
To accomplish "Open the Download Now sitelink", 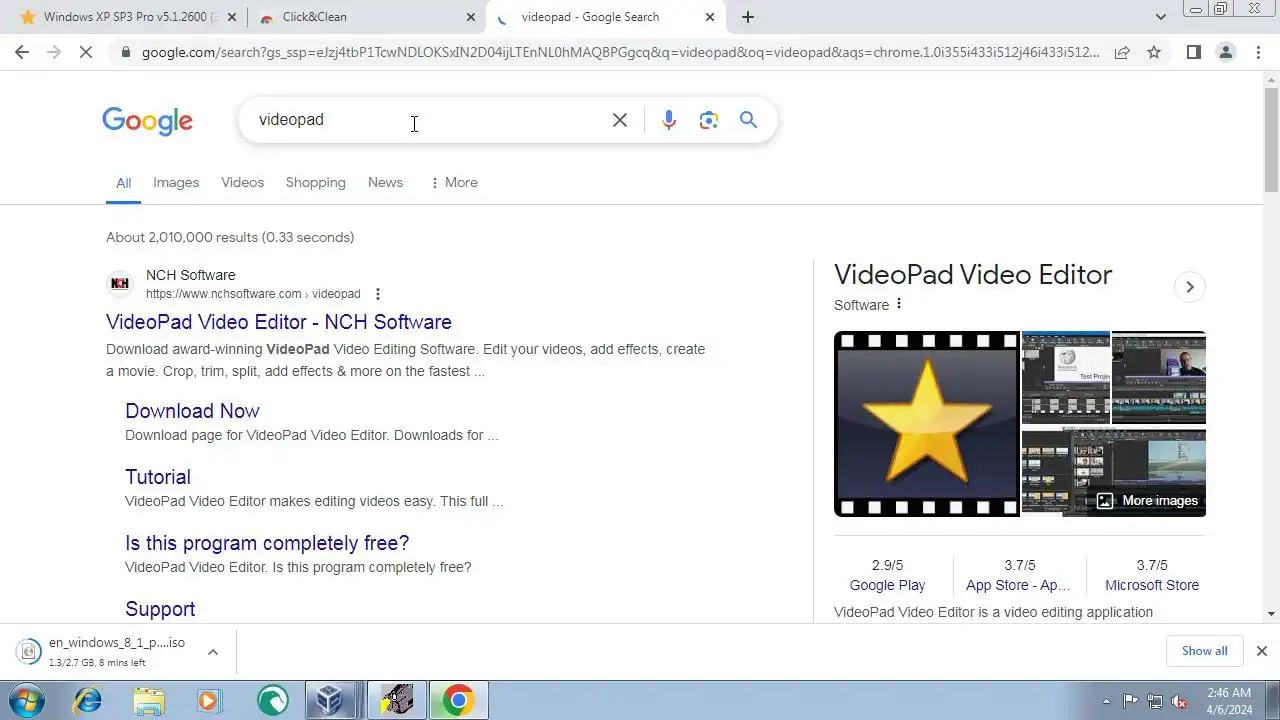I will click(192, 411).
